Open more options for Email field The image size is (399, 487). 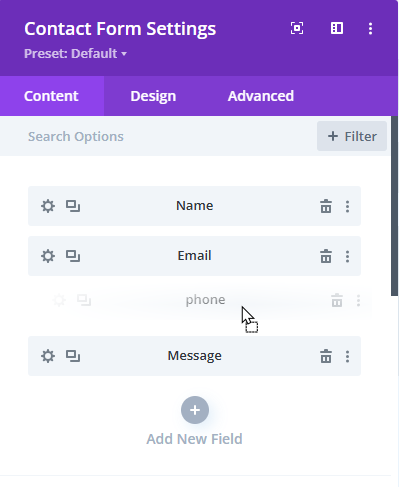pos(347,256)
